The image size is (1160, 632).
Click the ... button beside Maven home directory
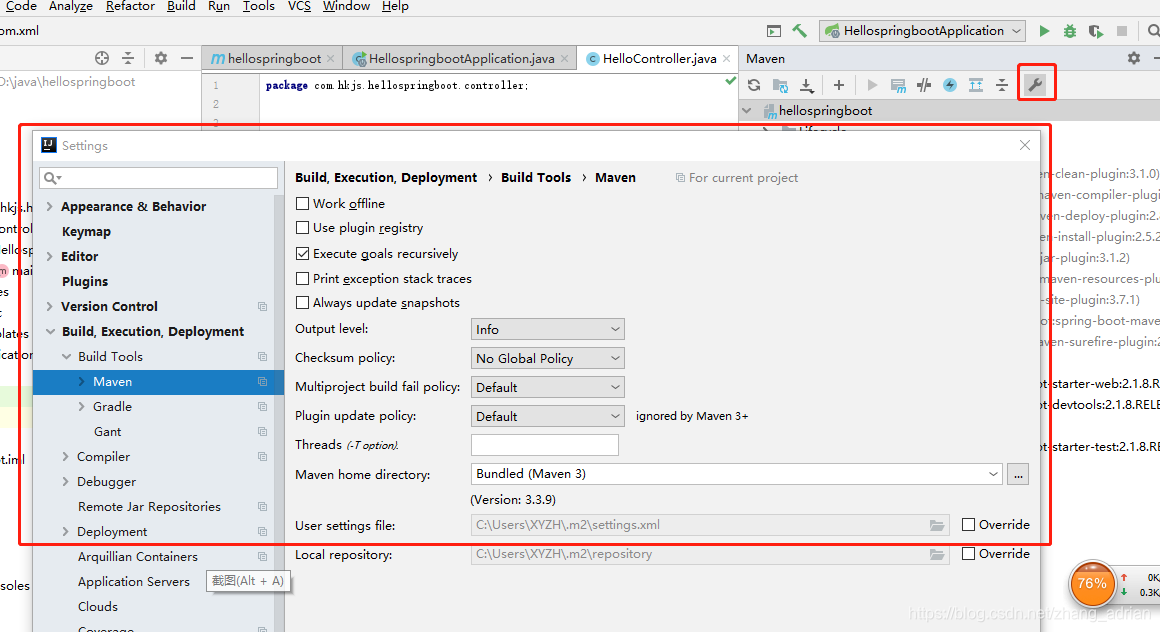(x=1018, y=474)
